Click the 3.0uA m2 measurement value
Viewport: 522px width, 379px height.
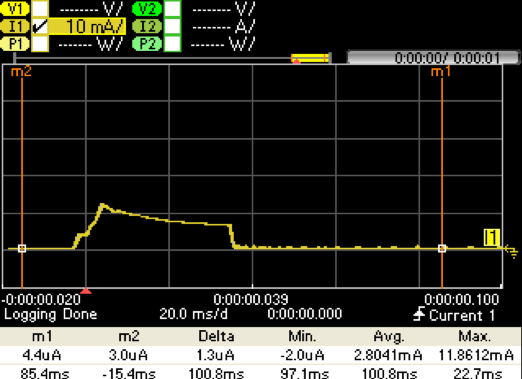tap(129, 355)
